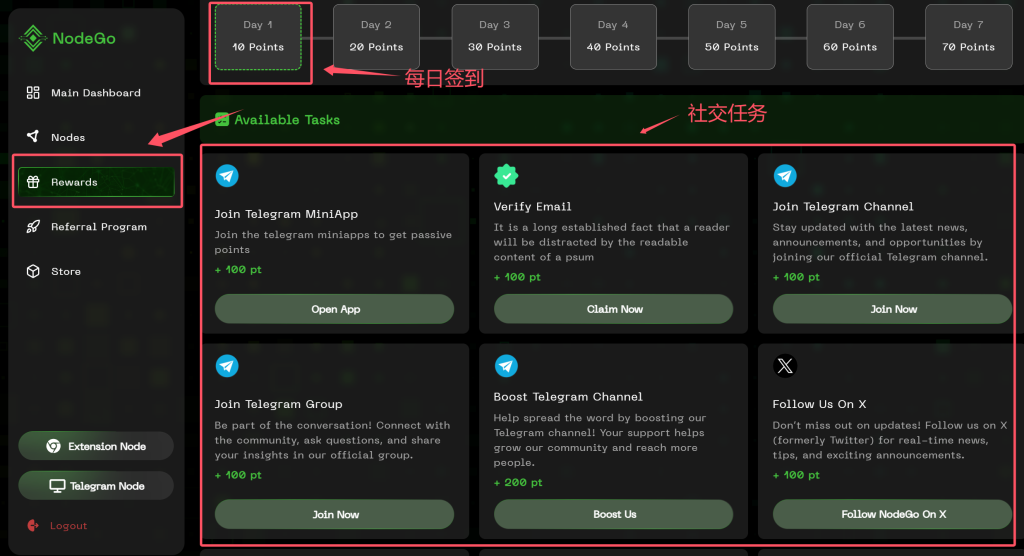Click the Join Telegram Channel title
The height and width of the screenshot is (556, 1024).
point(843,206)
